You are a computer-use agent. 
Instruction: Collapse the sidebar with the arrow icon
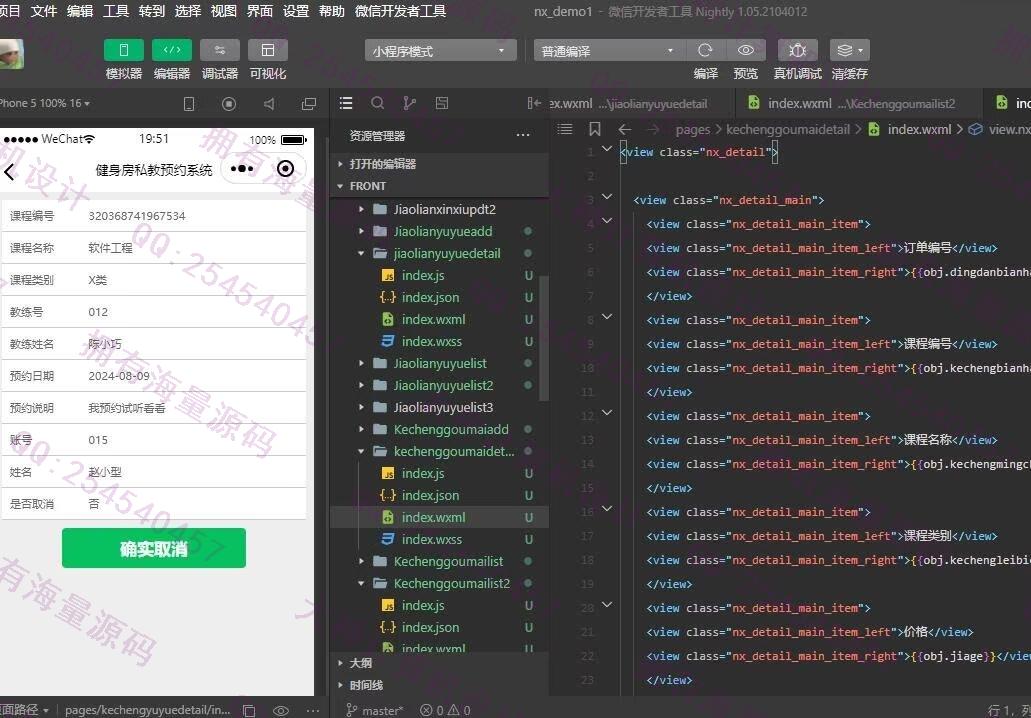click(534, 103)
